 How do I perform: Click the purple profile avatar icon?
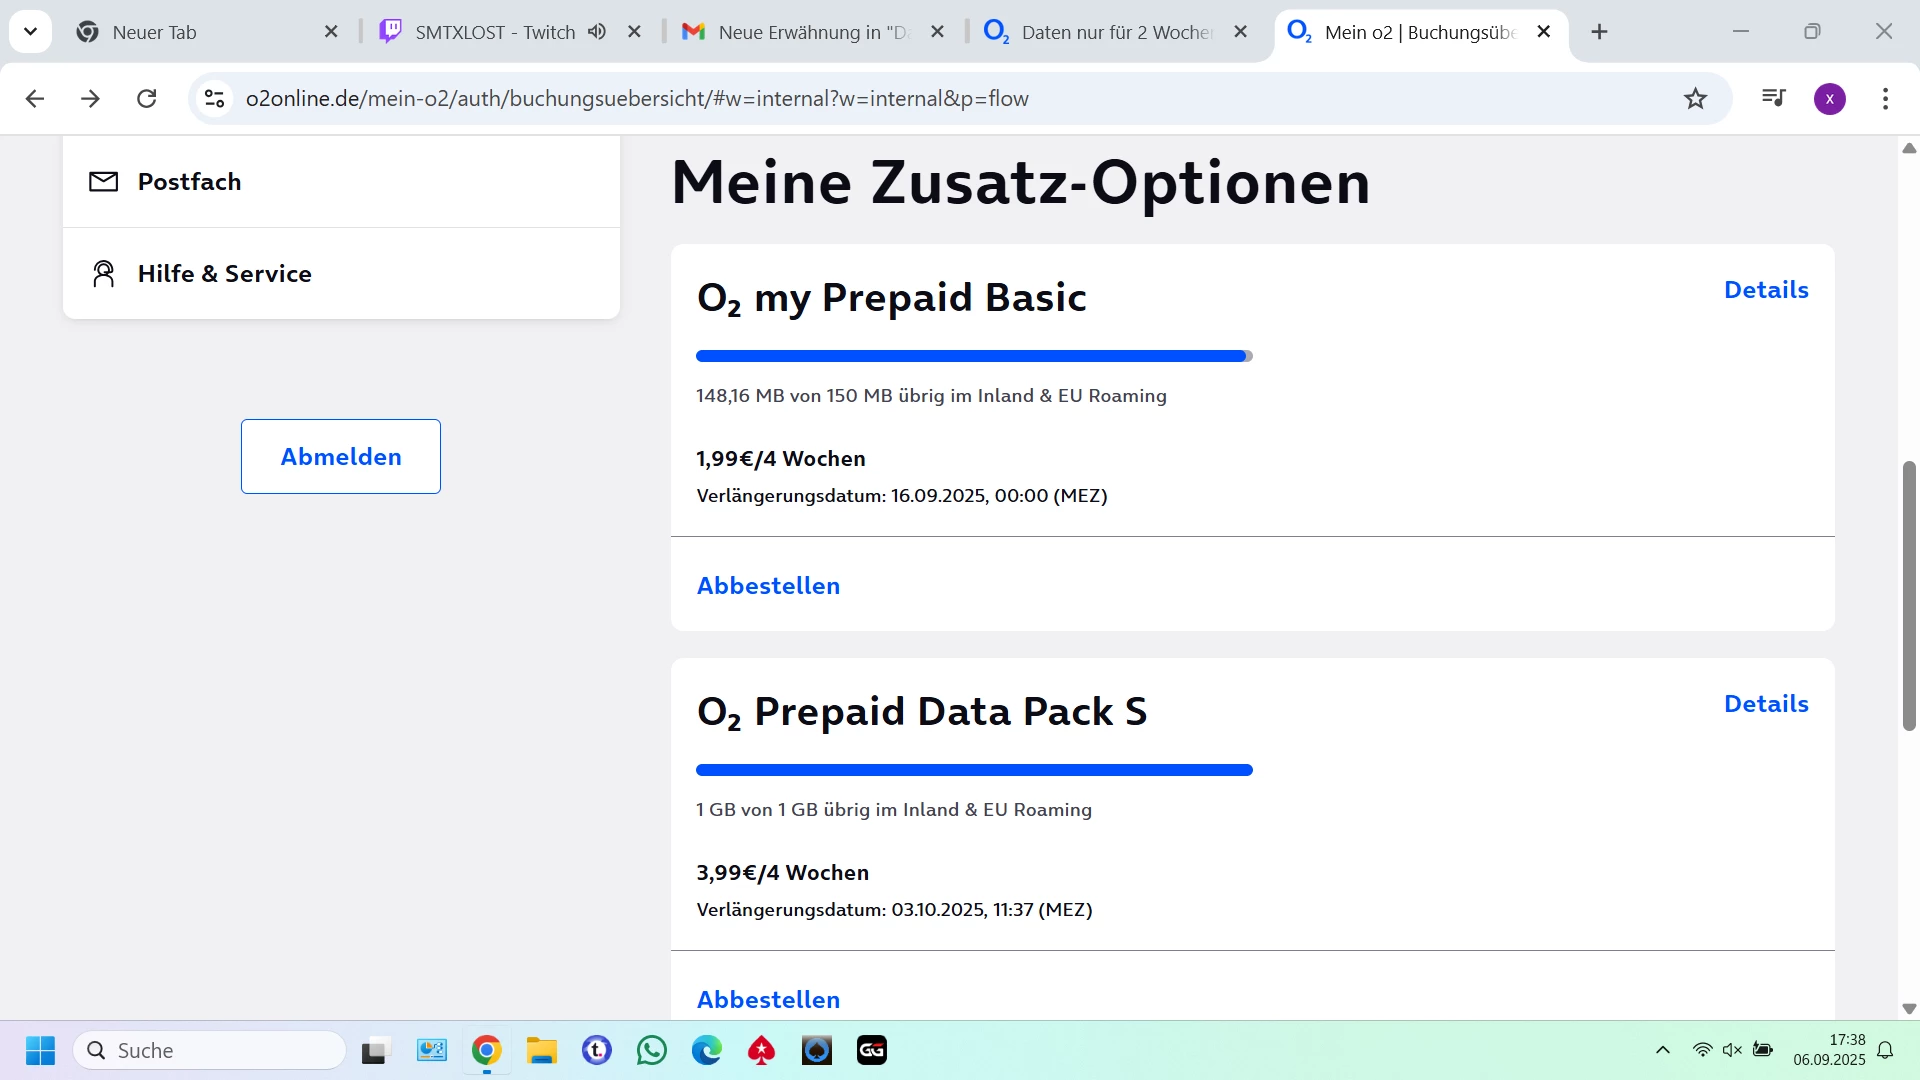(x=1829, y=98)
